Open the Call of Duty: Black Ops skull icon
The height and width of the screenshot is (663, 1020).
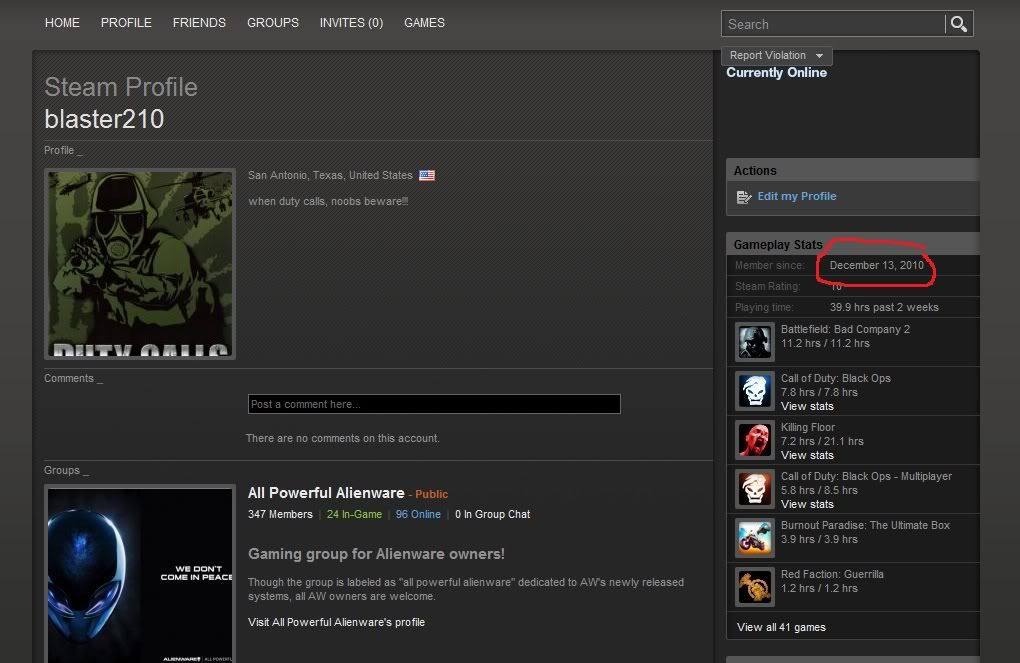tap(755, 391)
